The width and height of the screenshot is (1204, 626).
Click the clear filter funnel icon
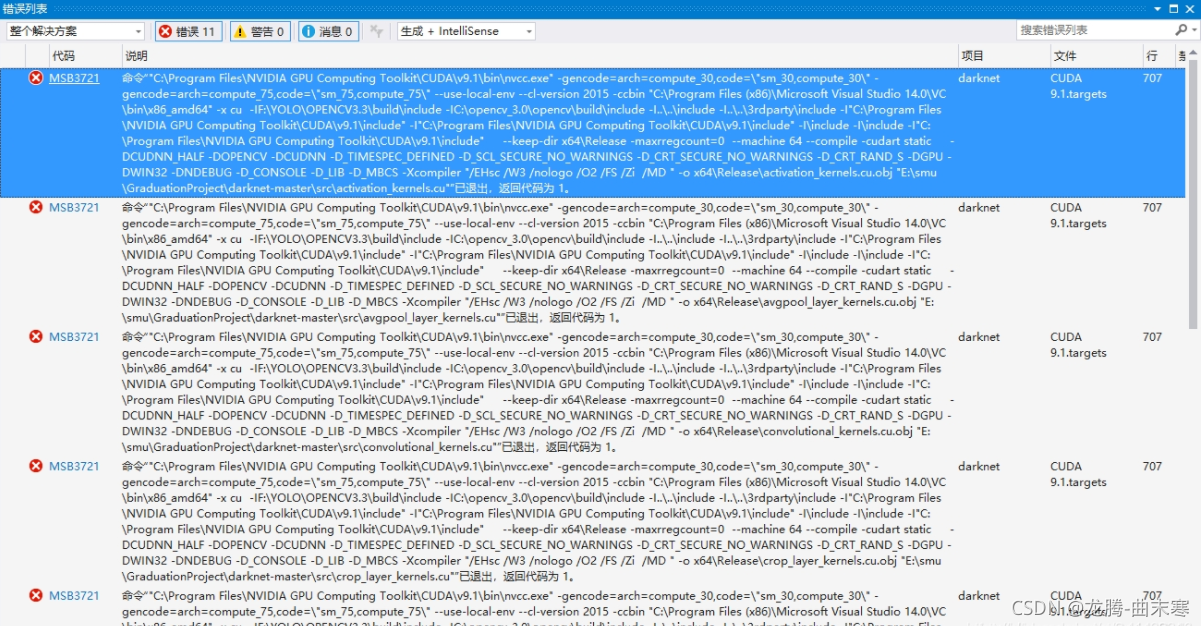[376, 31]
